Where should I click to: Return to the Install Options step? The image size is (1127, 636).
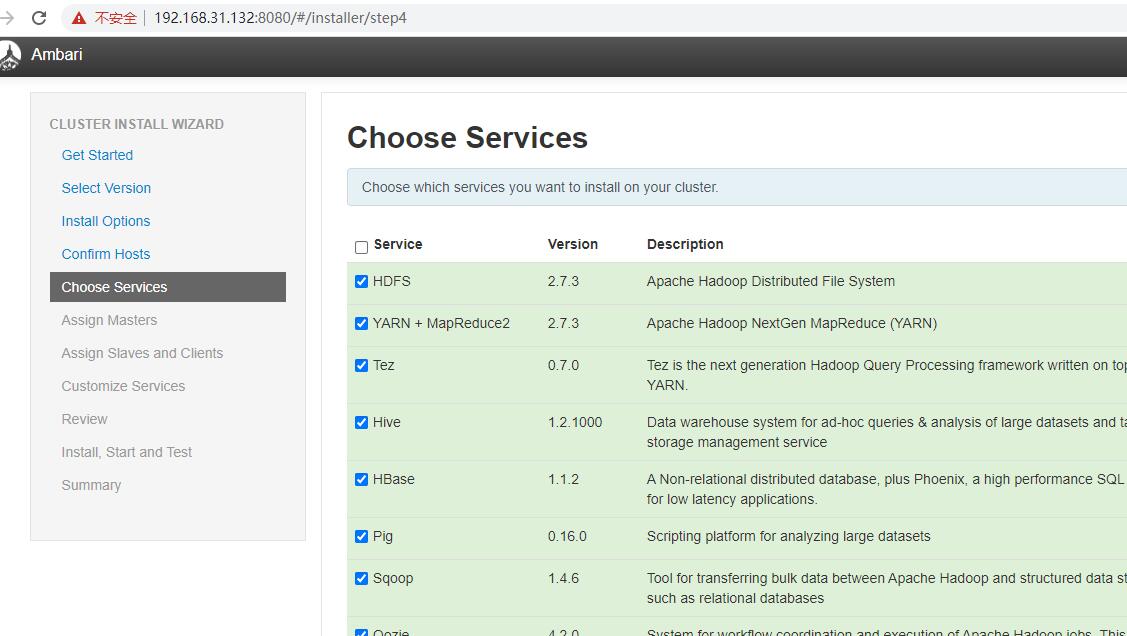coord(106,221)
